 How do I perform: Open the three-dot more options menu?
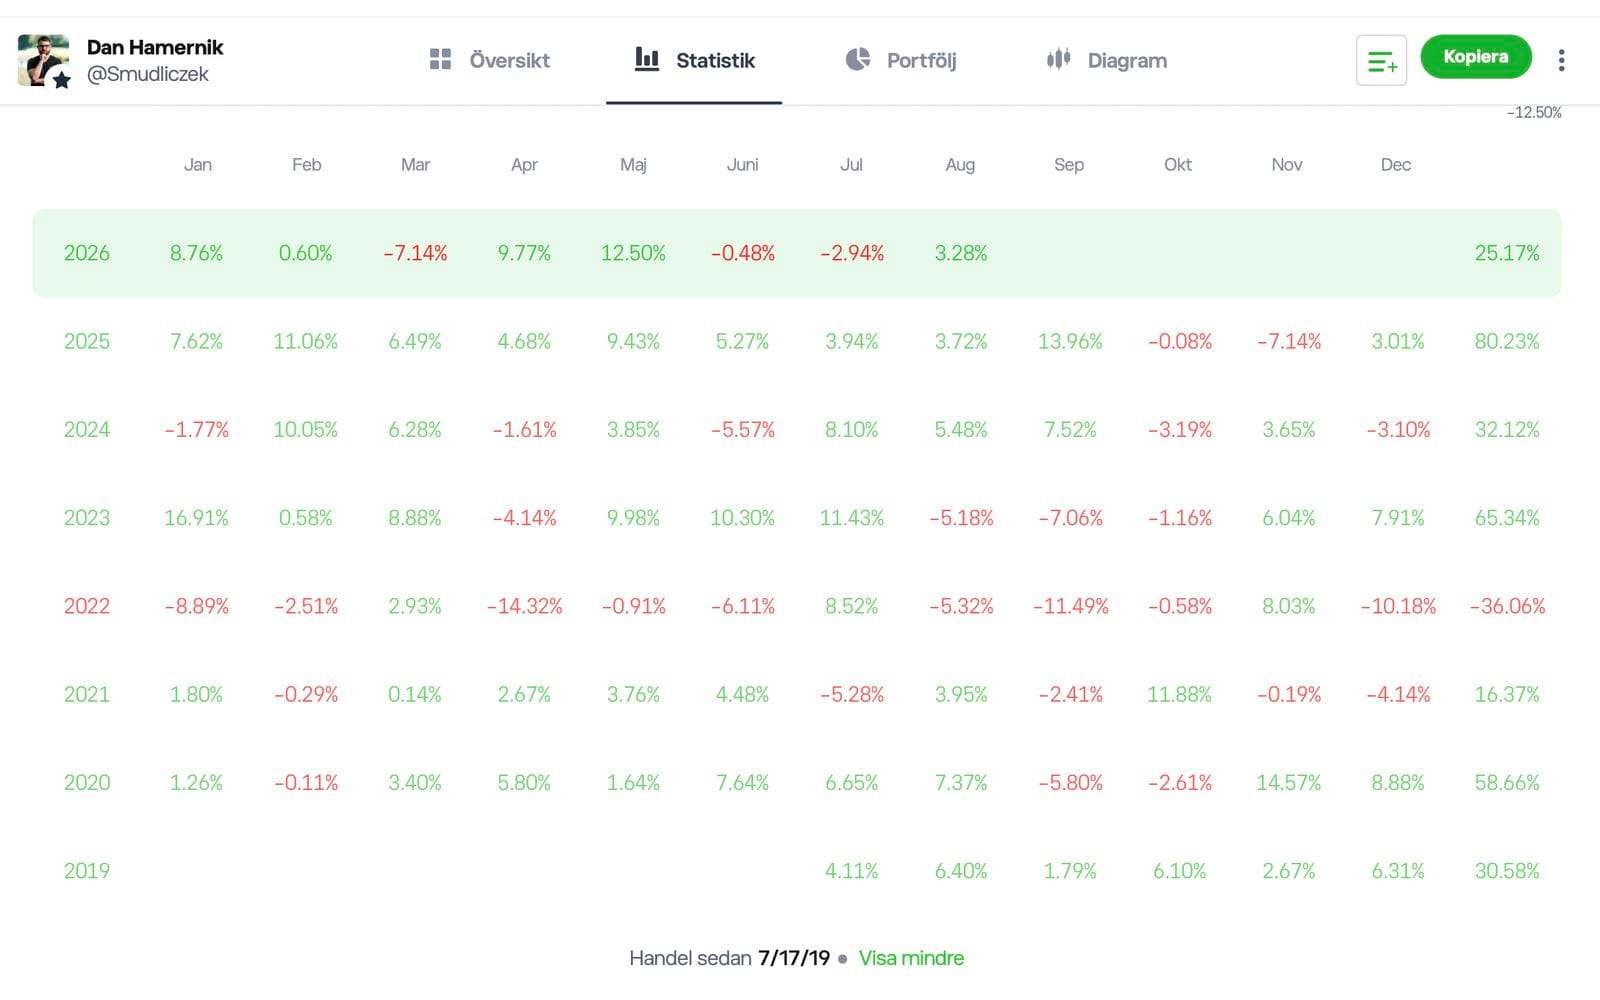coord(1561,60)
